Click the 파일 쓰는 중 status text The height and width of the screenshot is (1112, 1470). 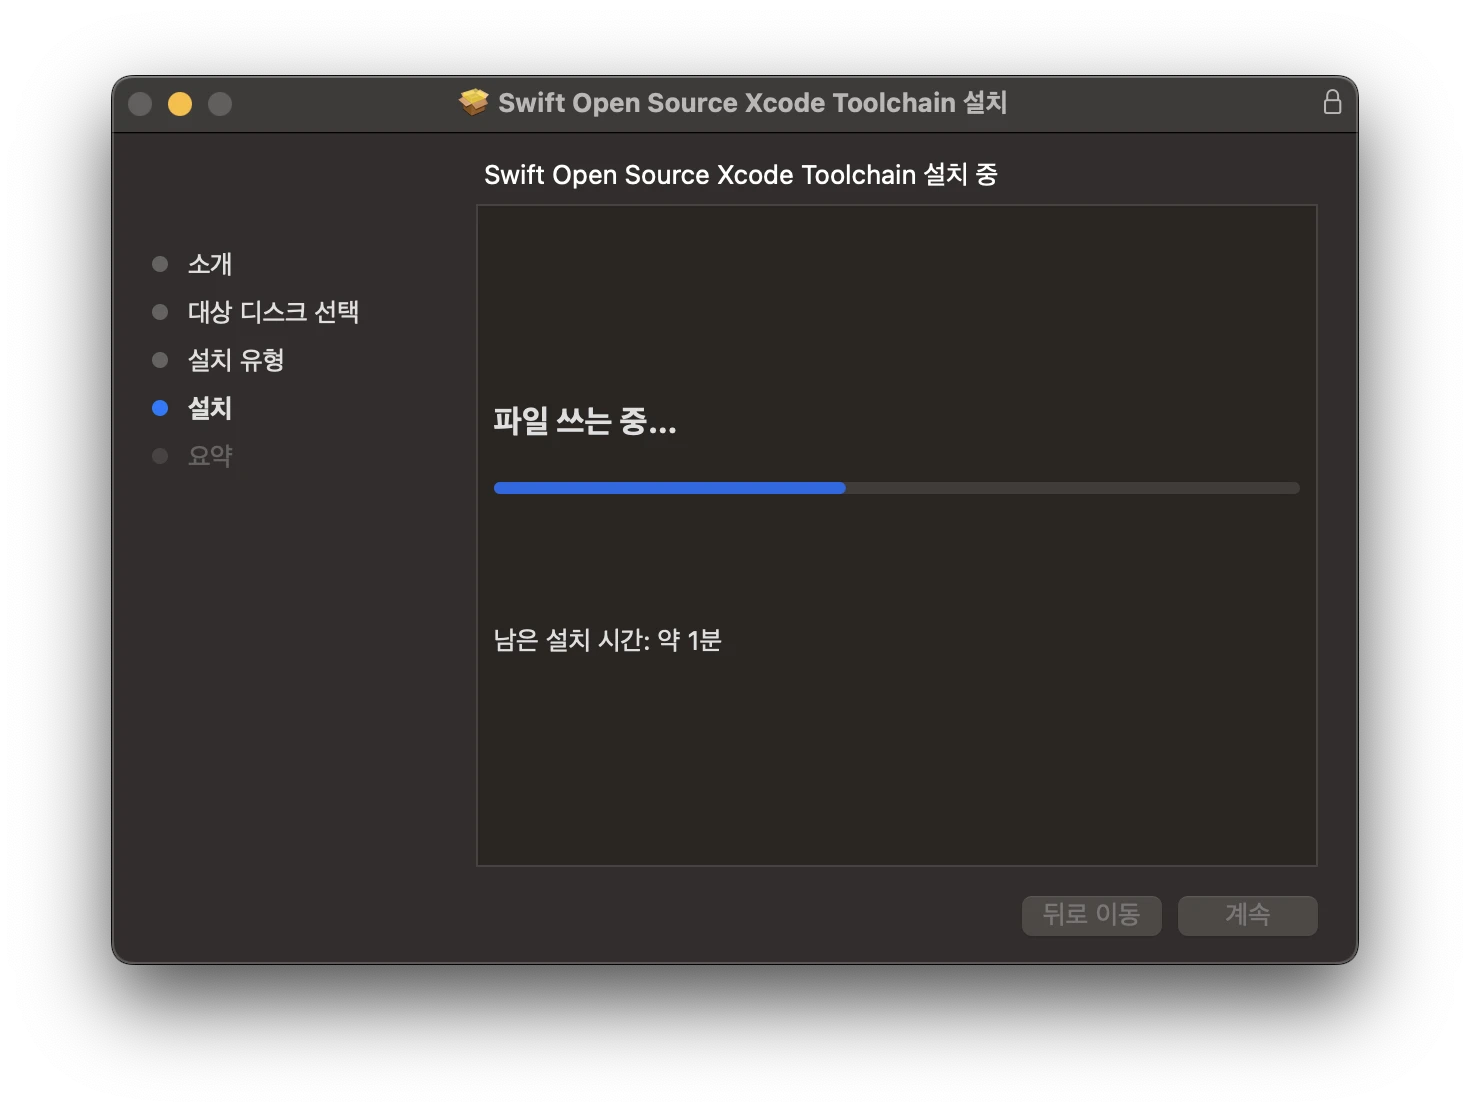pos(585,423)
